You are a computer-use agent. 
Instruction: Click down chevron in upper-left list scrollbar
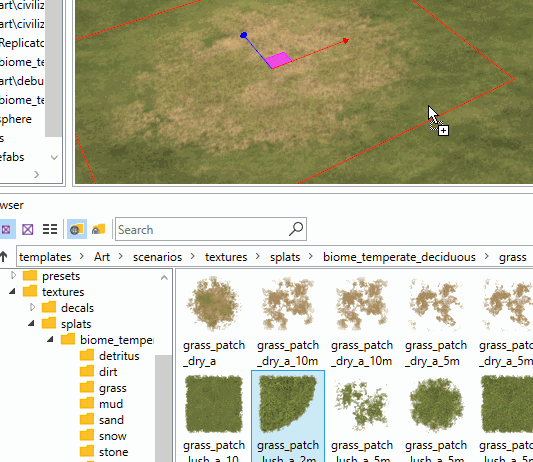coord(54,157)
